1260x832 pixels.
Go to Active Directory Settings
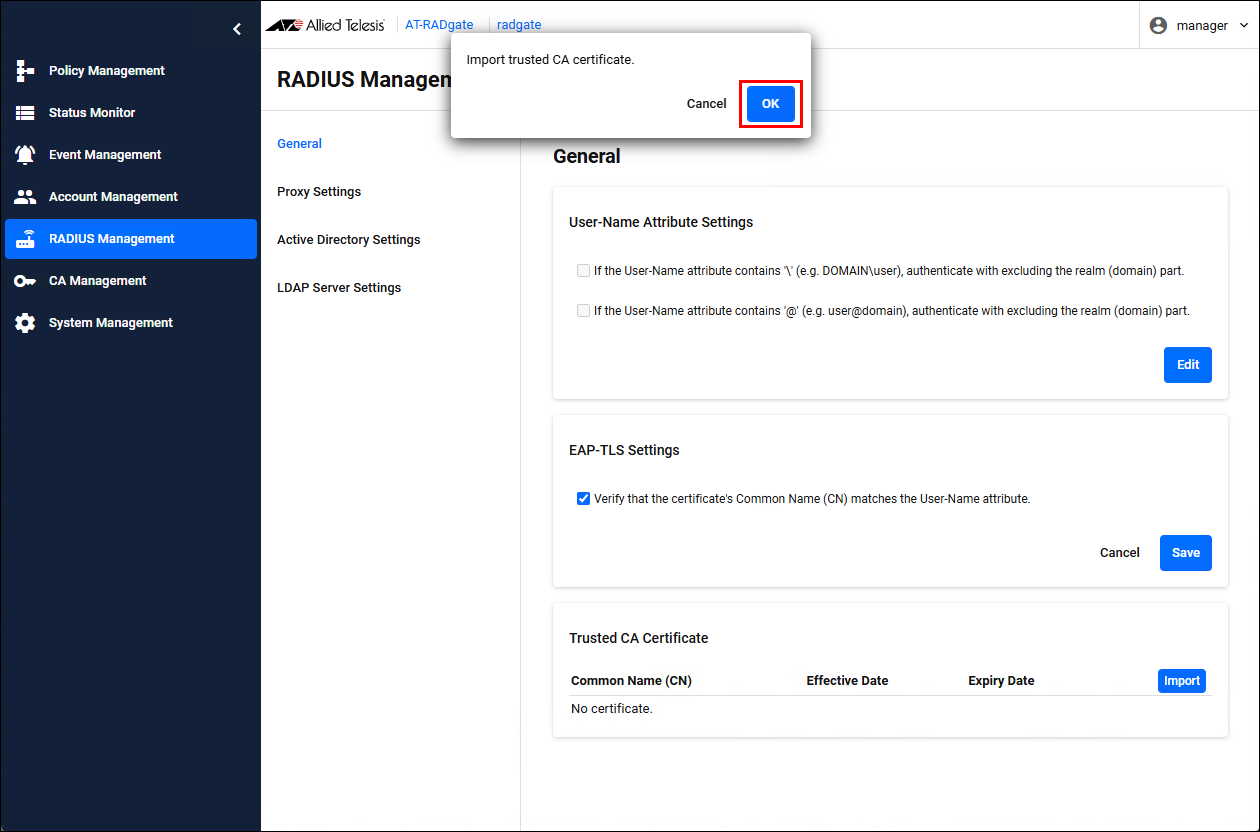click(x=349, y=240)
